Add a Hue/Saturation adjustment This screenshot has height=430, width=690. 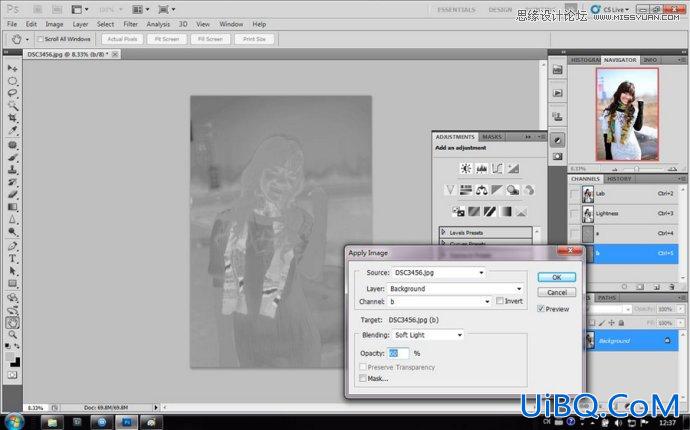(466, 190)
